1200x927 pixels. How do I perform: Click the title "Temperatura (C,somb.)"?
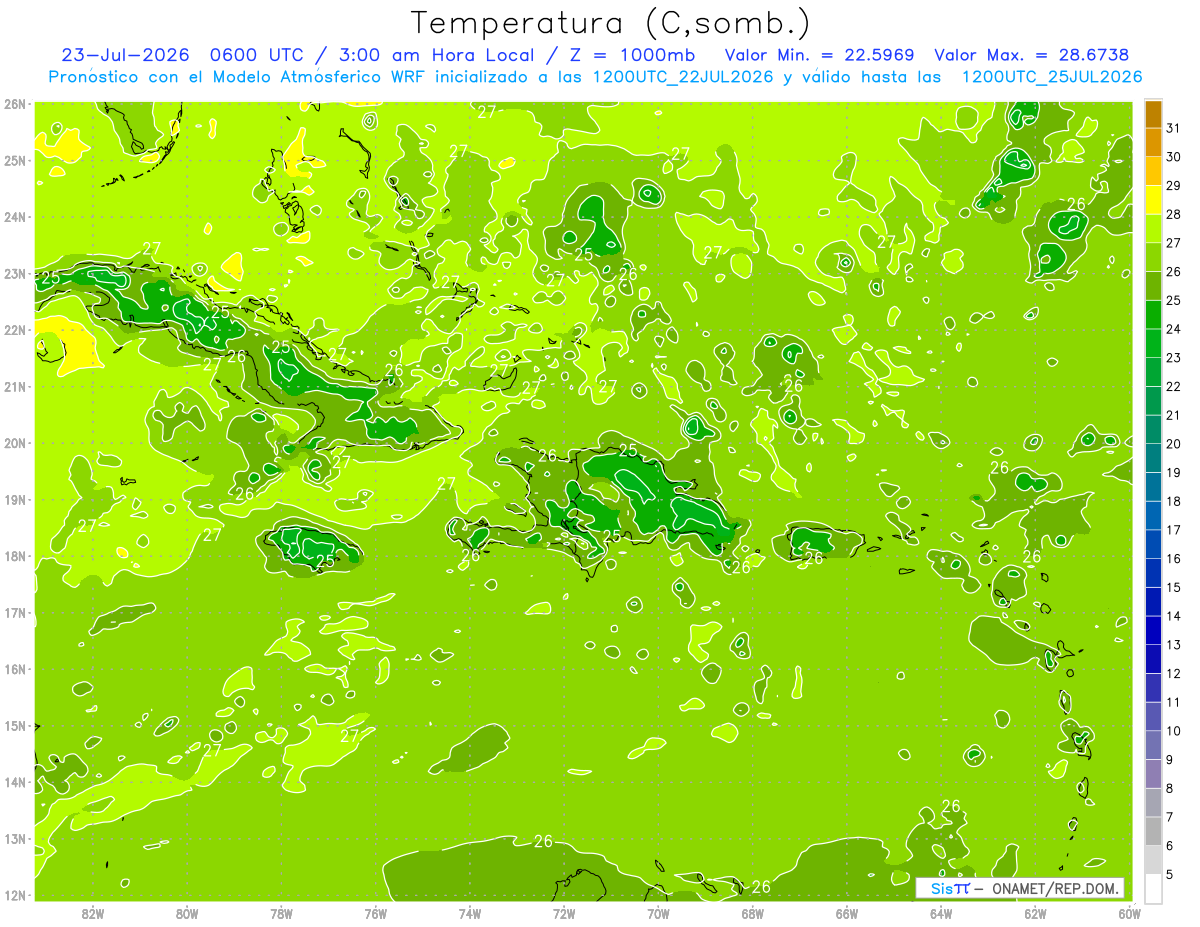click(611, 23)
